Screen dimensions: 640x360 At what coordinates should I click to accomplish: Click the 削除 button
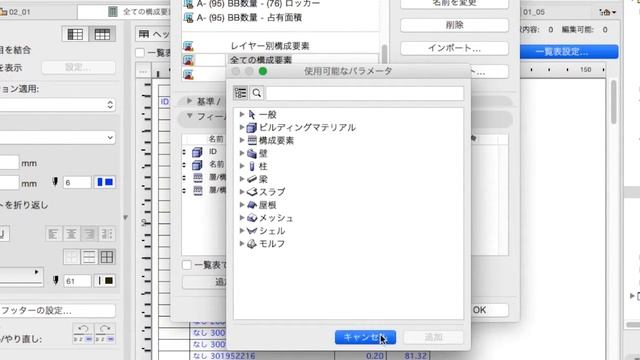(x=454, y=25)
